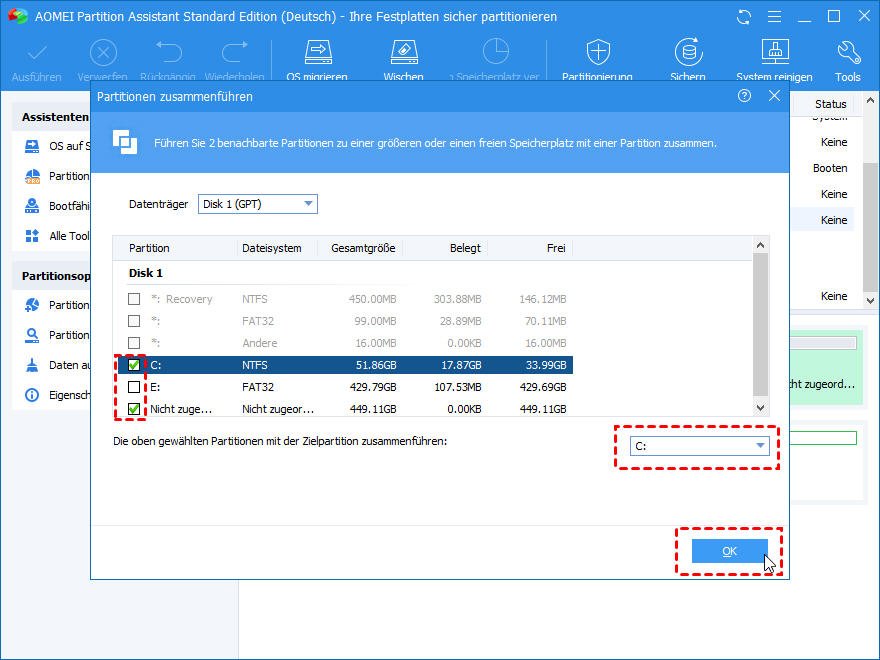
Task: Select the E: FAT32 partition row
Action: tap(345, 387)
